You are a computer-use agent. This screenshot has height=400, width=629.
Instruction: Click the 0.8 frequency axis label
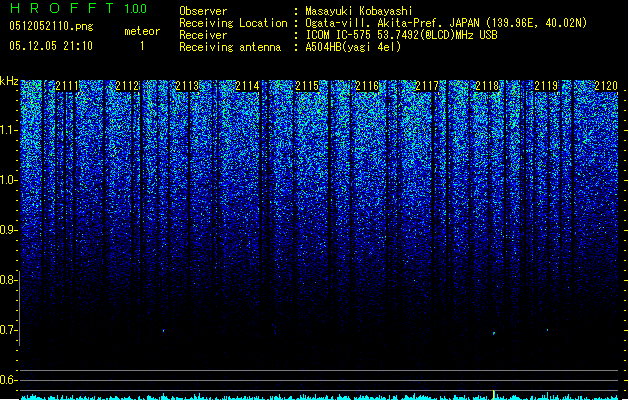tap(9, 280)
